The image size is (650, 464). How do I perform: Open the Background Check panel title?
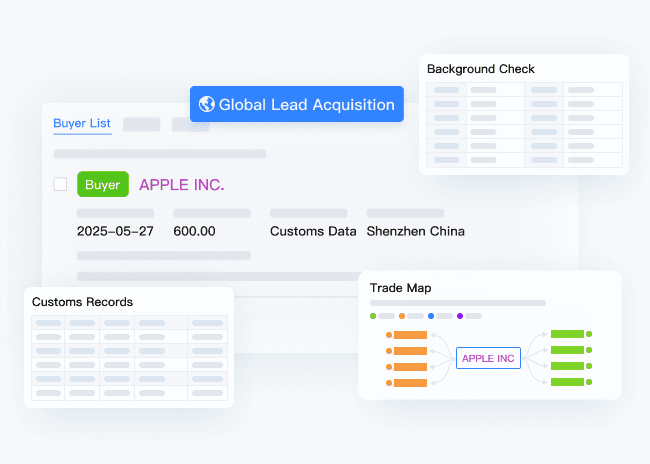click(480, 69)
